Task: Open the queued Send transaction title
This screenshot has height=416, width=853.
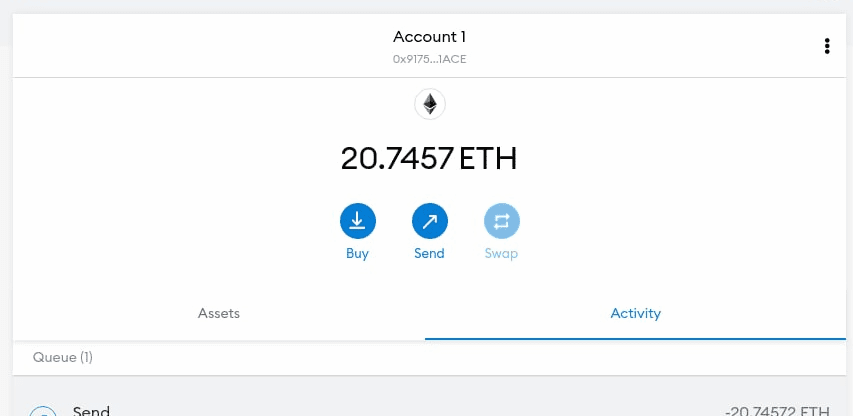Action: click(x=91, y=410)
